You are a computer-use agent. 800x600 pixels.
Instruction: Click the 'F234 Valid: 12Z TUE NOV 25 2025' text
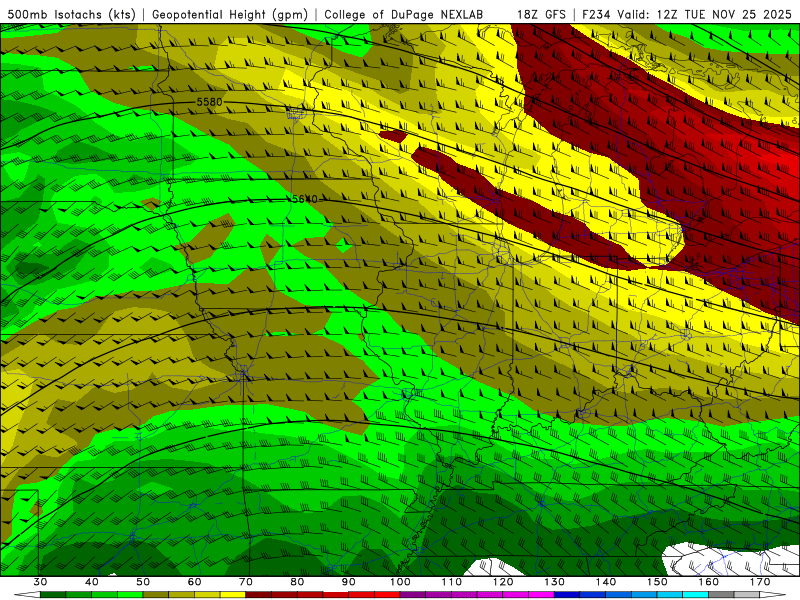(x=687, y=14)
